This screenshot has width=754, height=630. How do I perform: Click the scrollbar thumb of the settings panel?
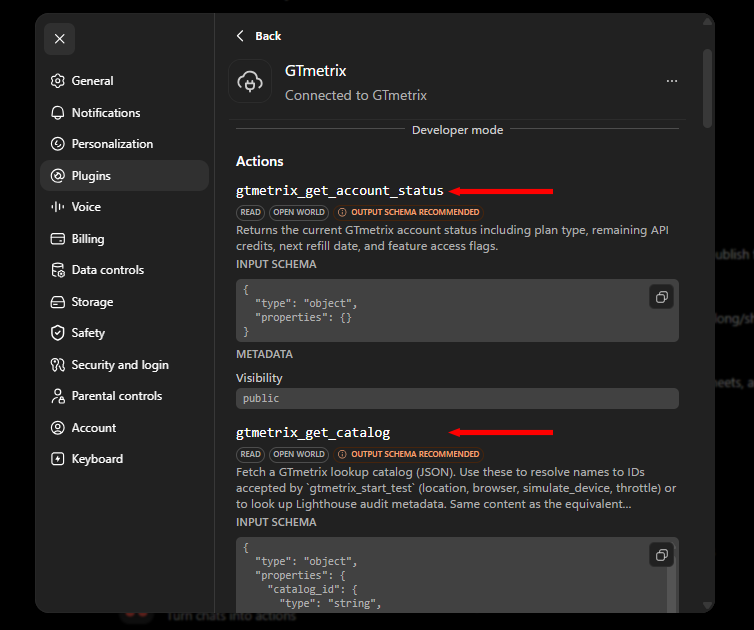[707, 88]
